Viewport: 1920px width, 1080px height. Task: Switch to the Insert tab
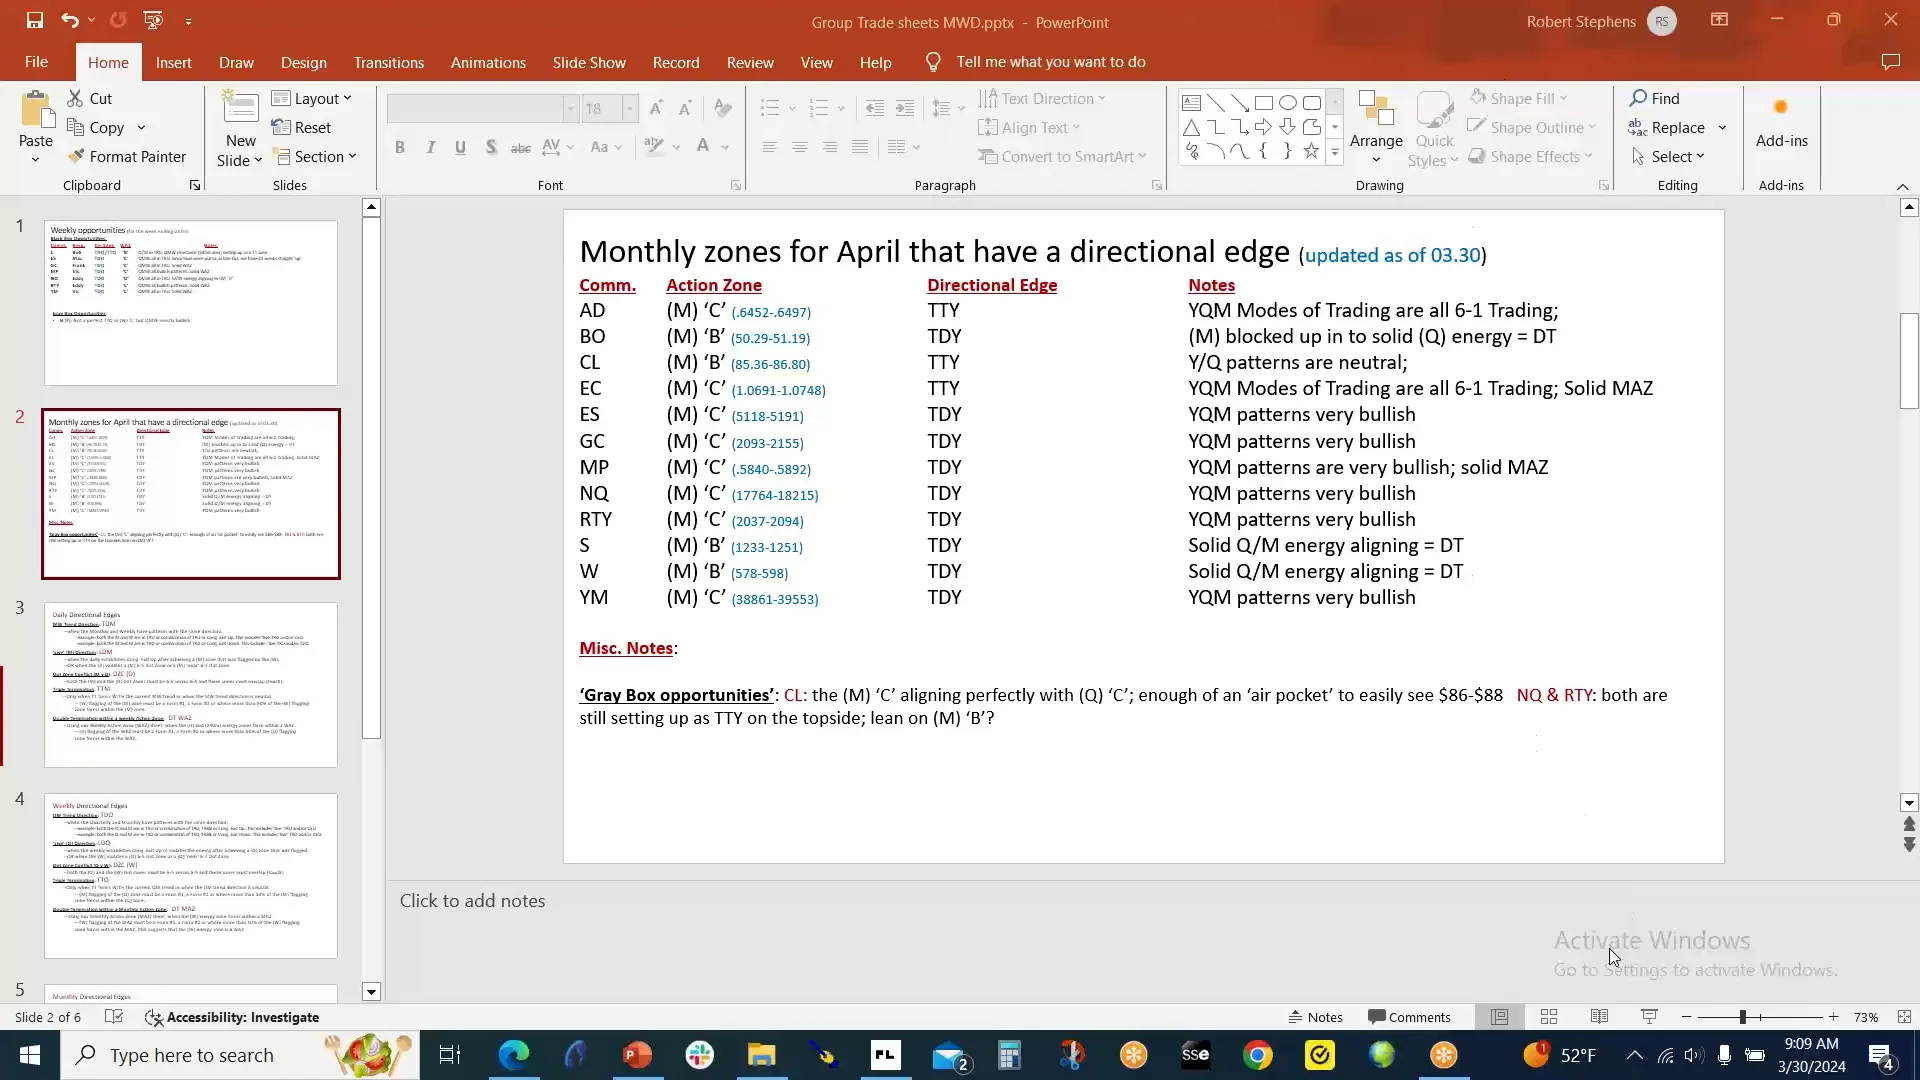click(173, 62)
